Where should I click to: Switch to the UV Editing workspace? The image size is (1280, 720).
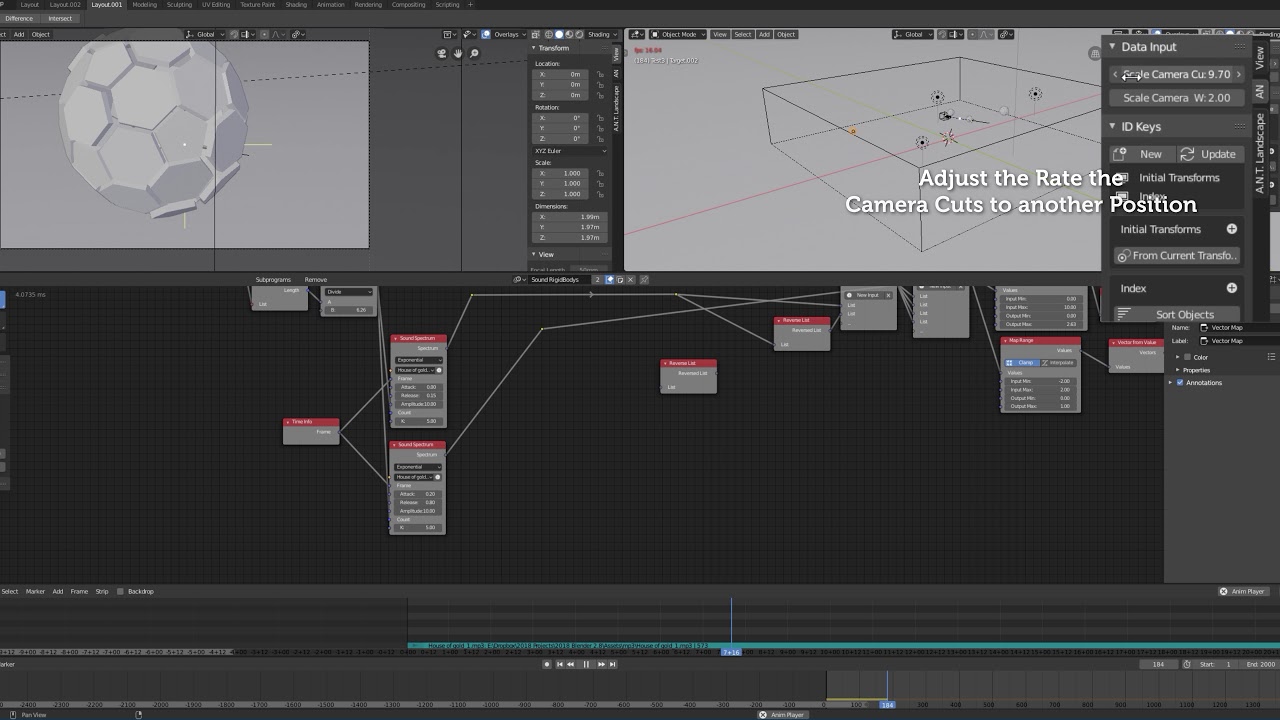[x=216, y=4]
